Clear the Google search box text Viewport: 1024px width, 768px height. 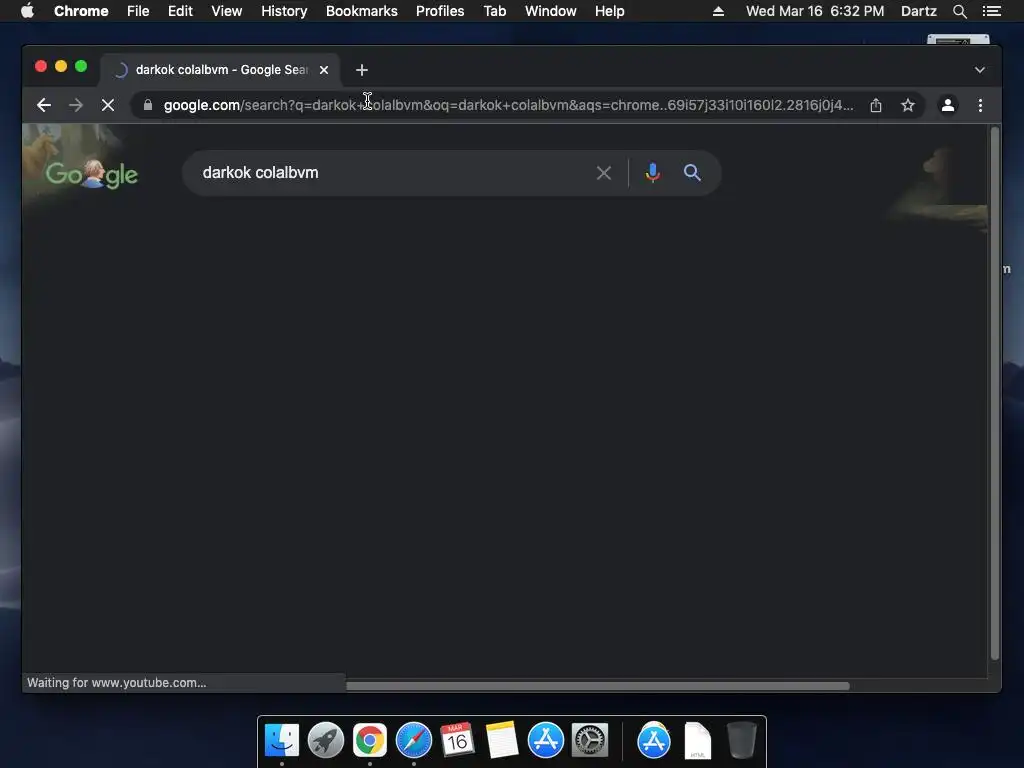pyautogui.click(x=604, y=173)
